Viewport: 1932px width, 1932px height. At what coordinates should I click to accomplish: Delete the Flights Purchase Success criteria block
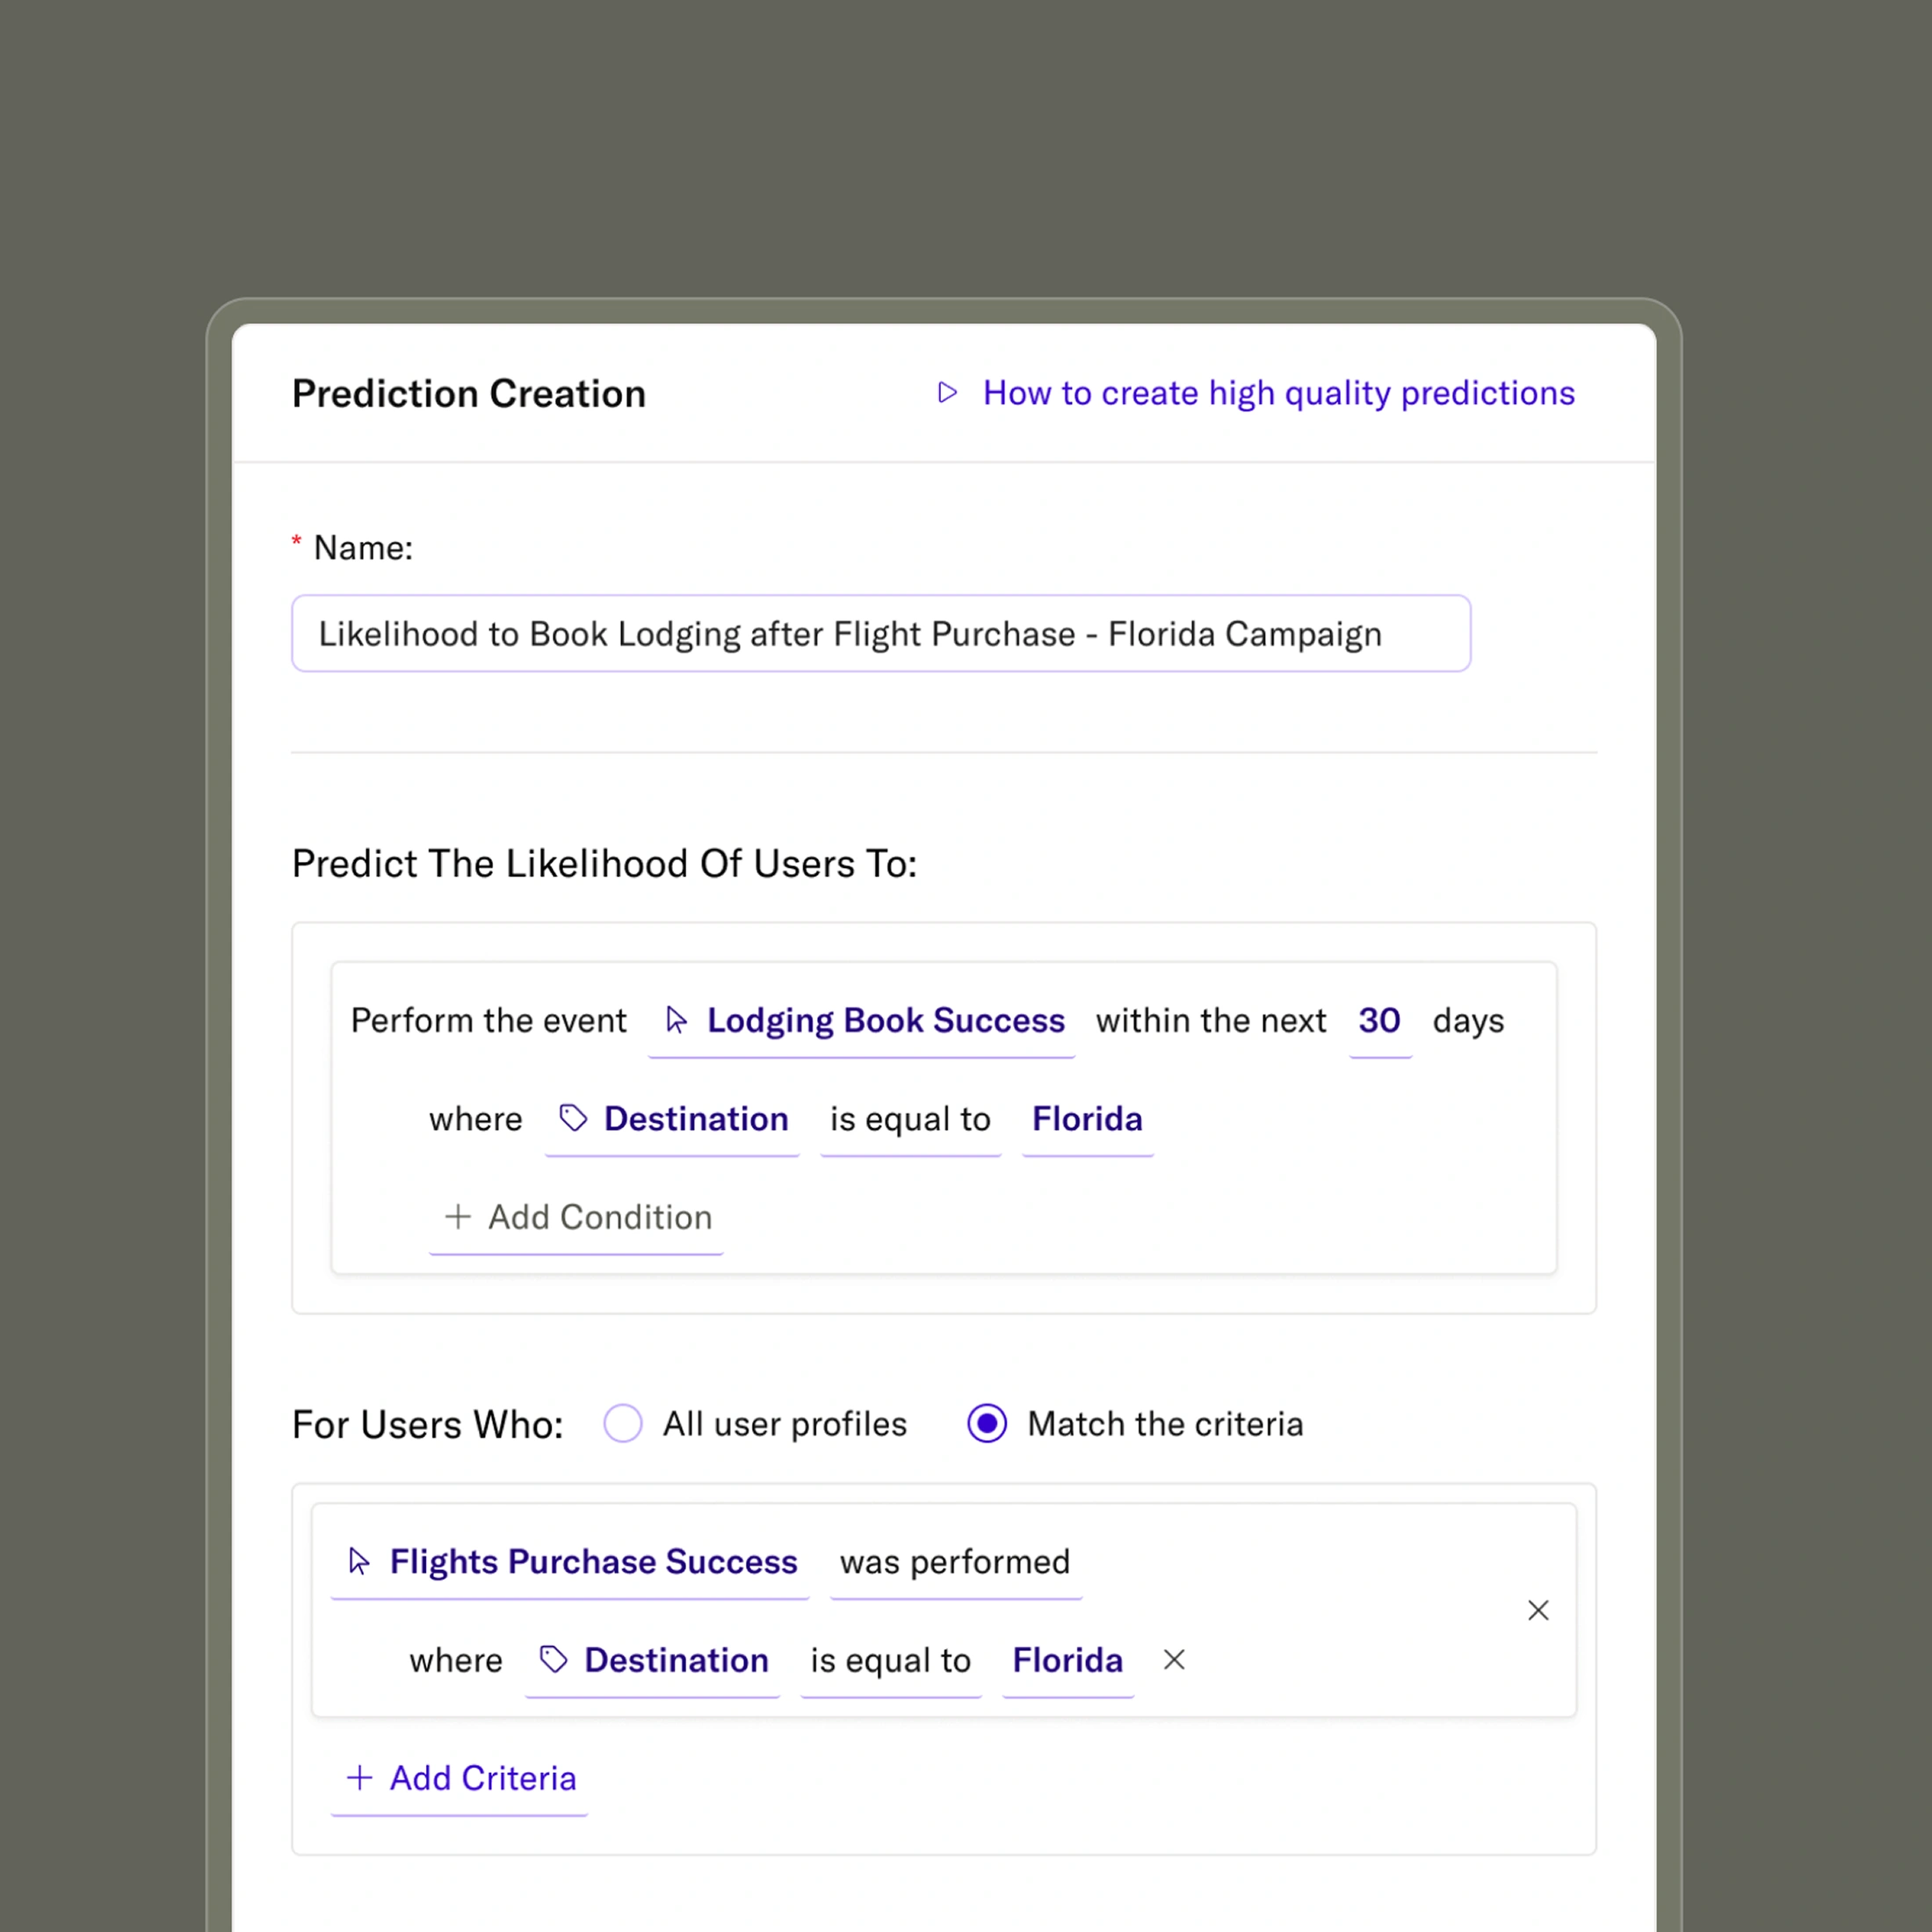(x=1538, y=1610)
